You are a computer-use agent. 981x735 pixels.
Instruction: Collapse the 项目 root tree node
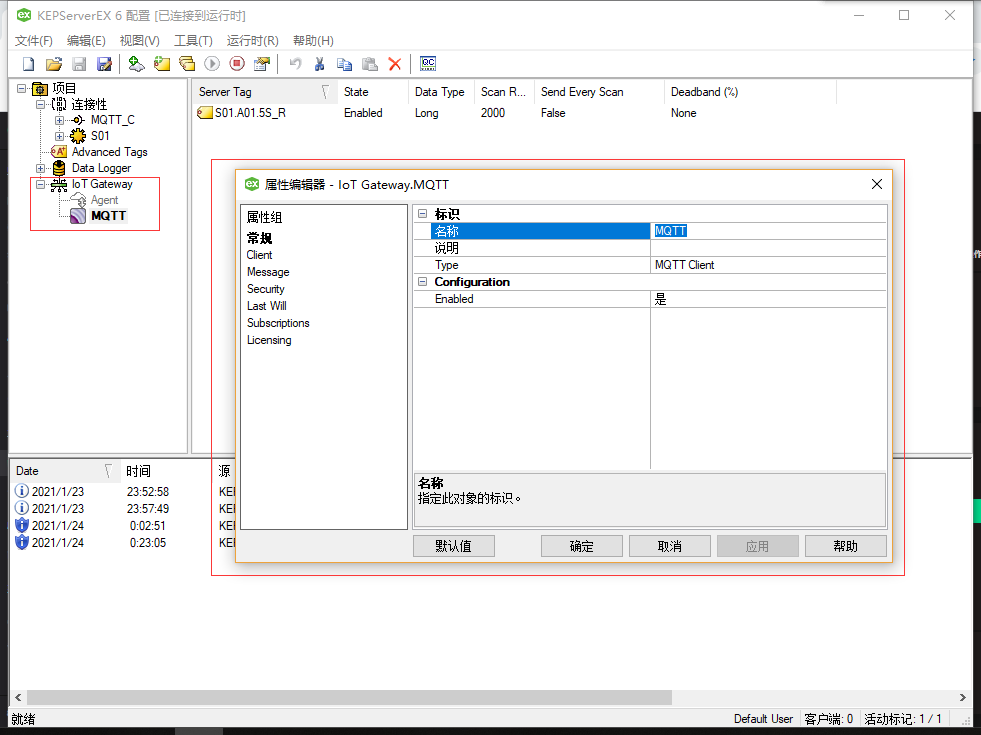[21, 88]
